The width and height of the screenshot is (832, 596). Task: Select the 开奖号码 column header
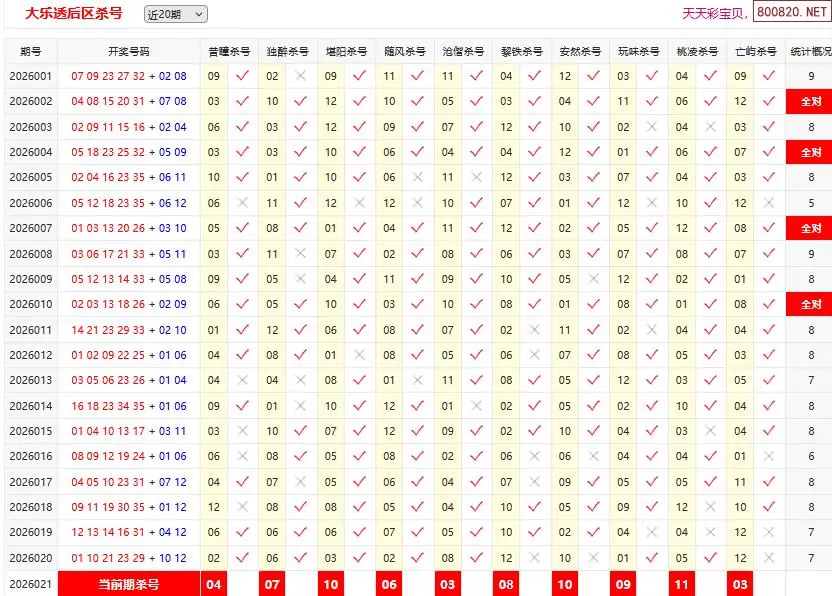click(x=128, y=51)
